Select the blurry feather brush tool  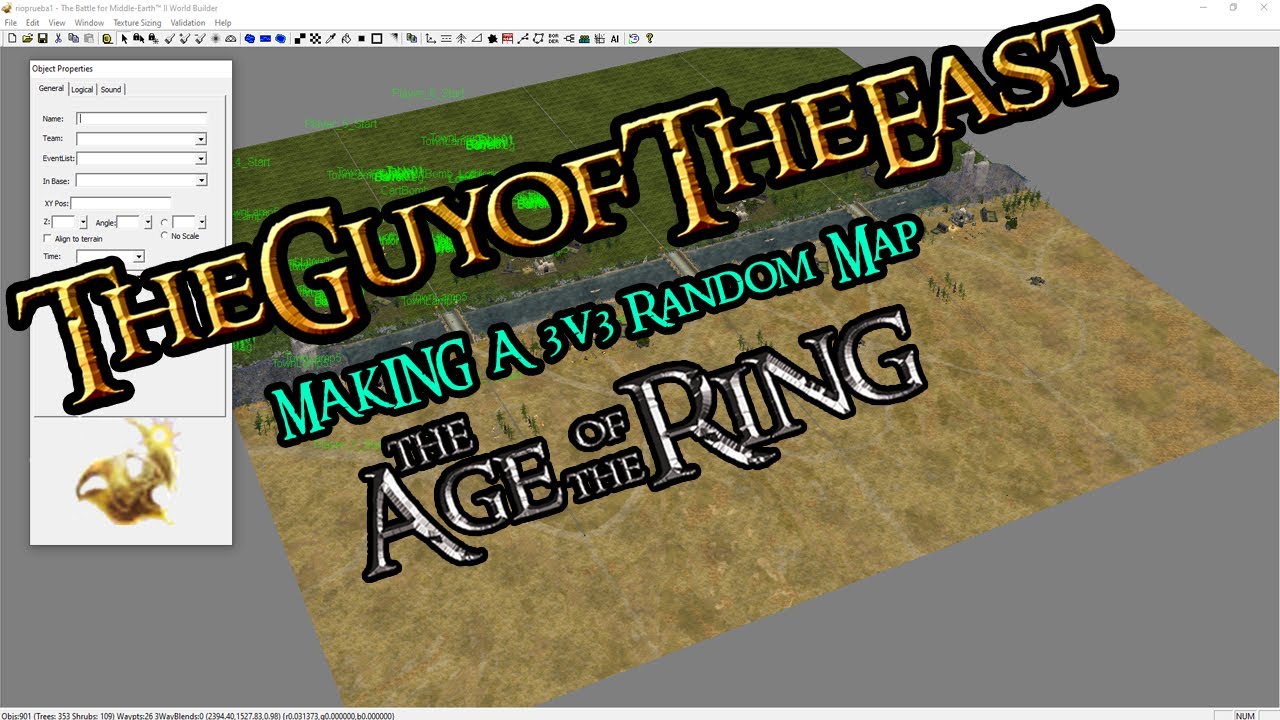tap(215, 39)
